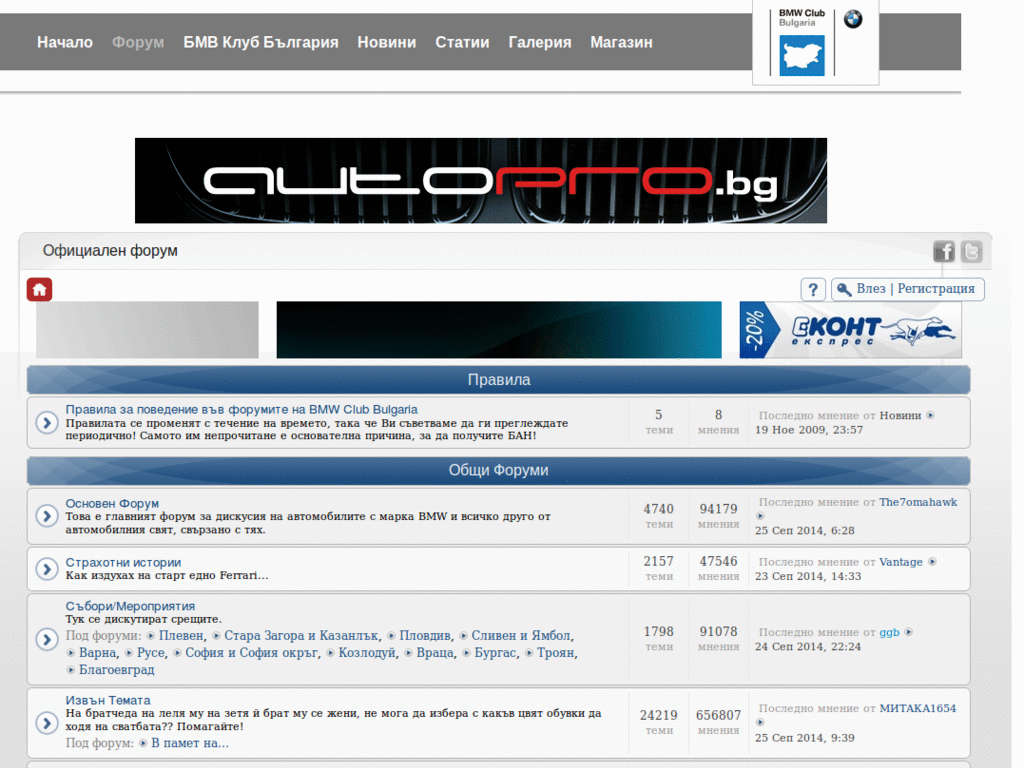Go to latest post by Vantage
The height and width of the screenshot is (768, 1024).
[x=933, y=562]
